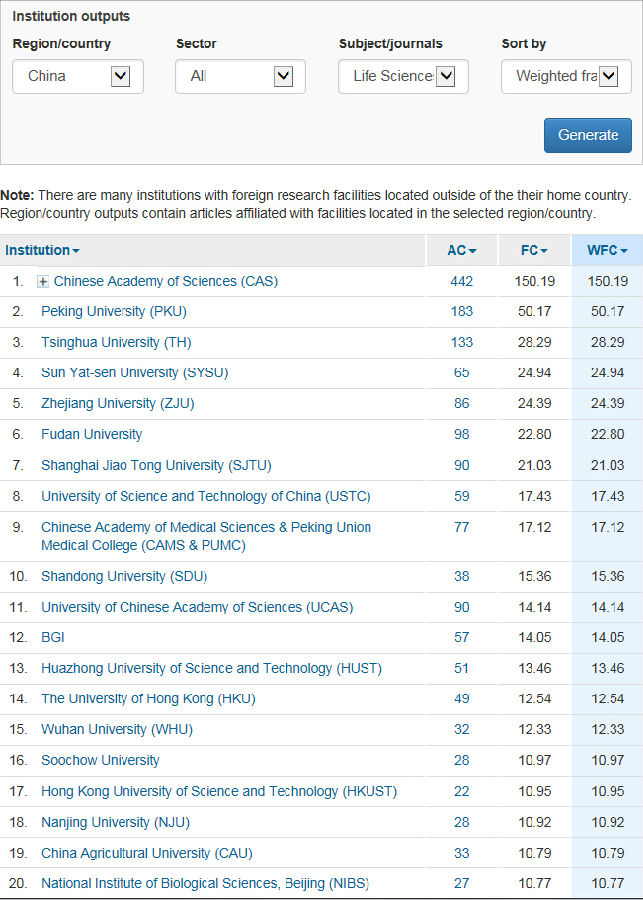
Task: Select WFC value 28.29 for Tsinghua
Action: click(607, 343)
